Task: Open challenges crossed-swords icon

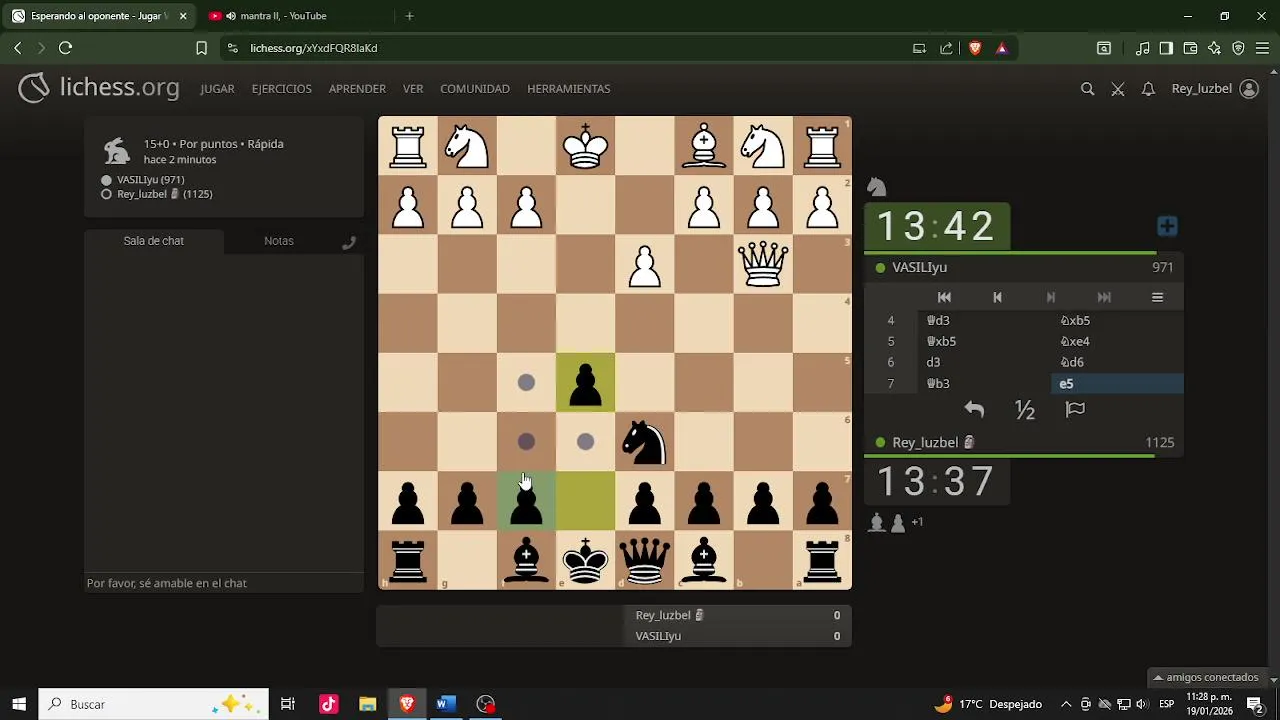Action: point(1118,89)
